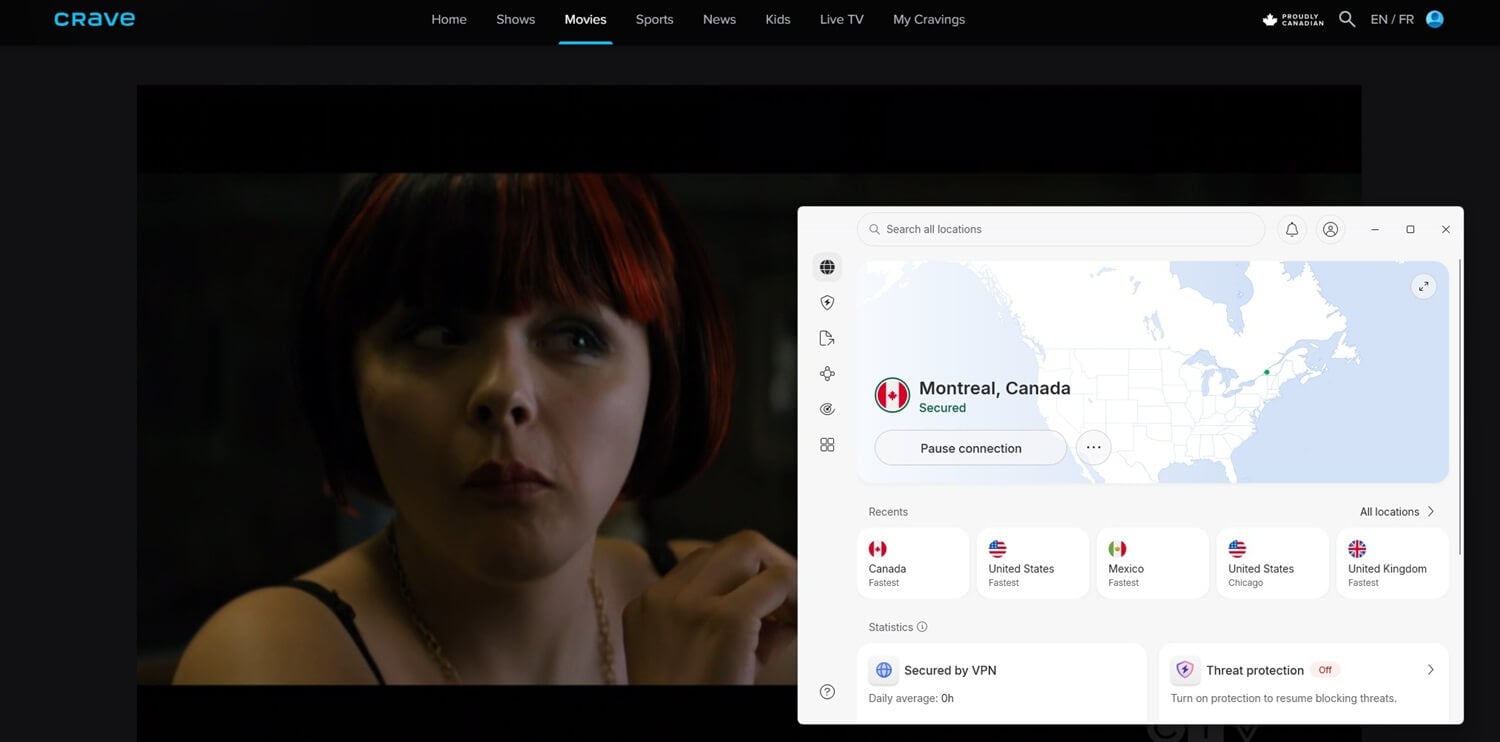Go to the Crave Home tab
Viewport: 1500px width, 742px height.
pos(449,19)
